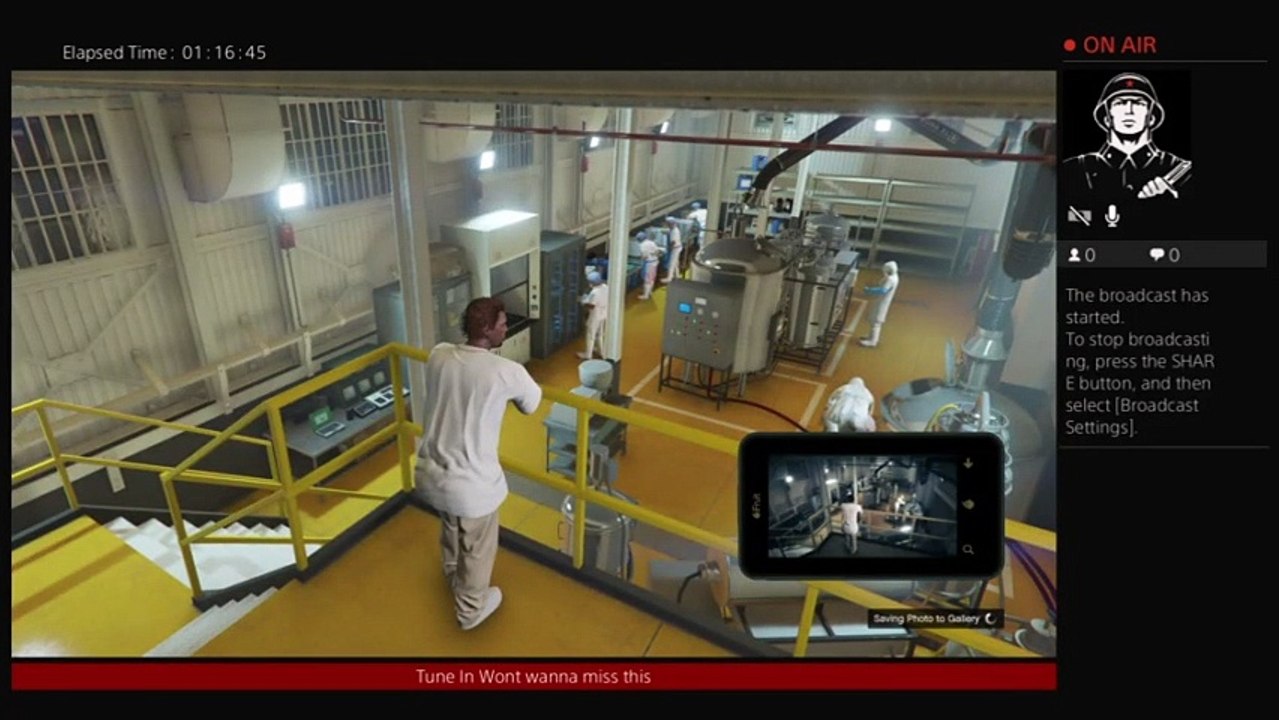Click the Saving Photo to Gallery notification
The height and width of the screenshot is (720, 1279).
935,619
